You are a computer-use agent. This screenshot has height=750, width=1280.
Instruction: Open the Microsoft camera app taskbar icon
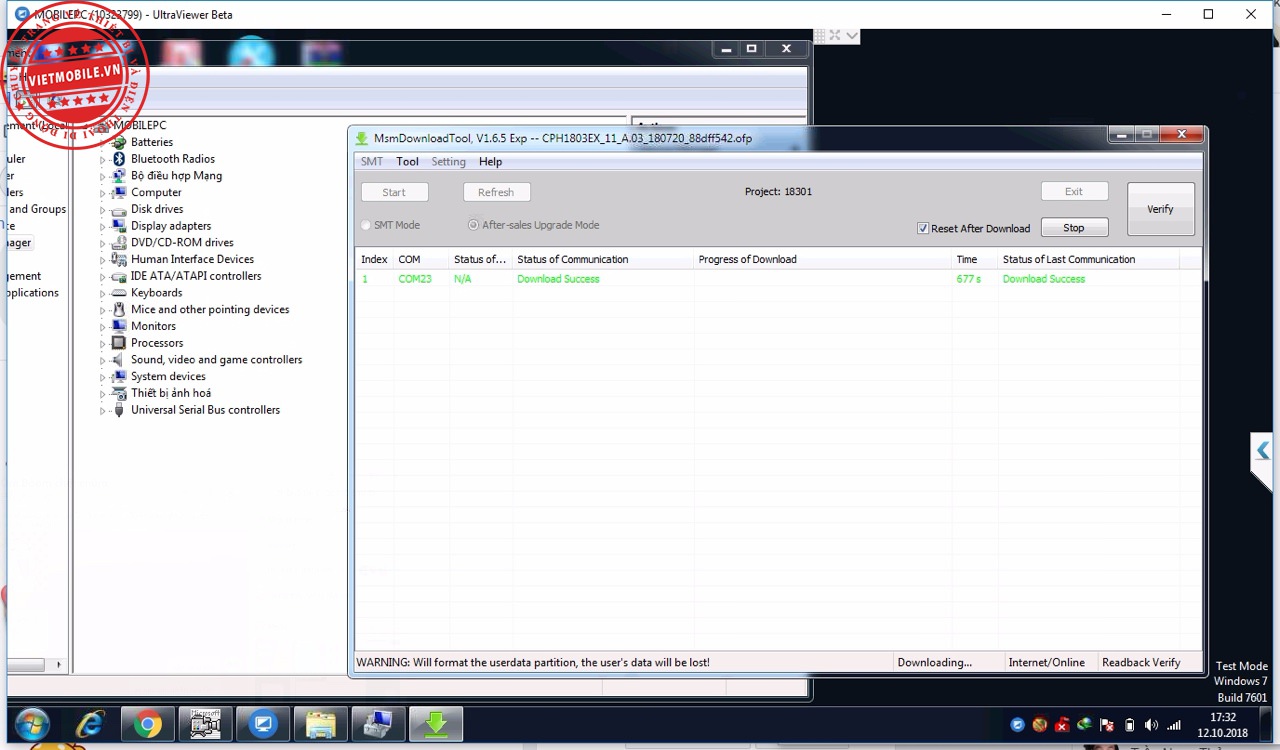(206, 724)
